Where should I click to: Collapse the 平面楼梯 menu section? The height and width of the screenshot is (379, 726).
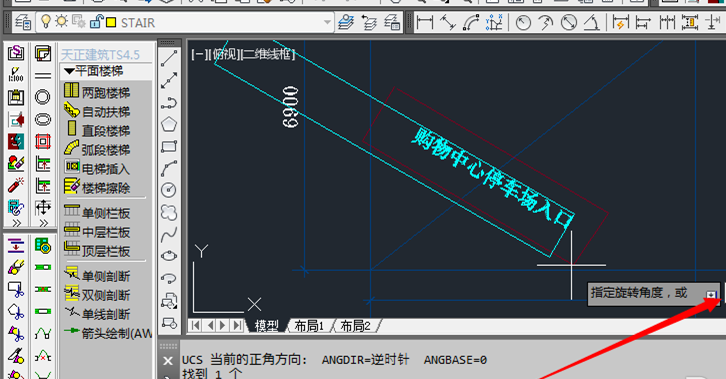pos(69,71)
